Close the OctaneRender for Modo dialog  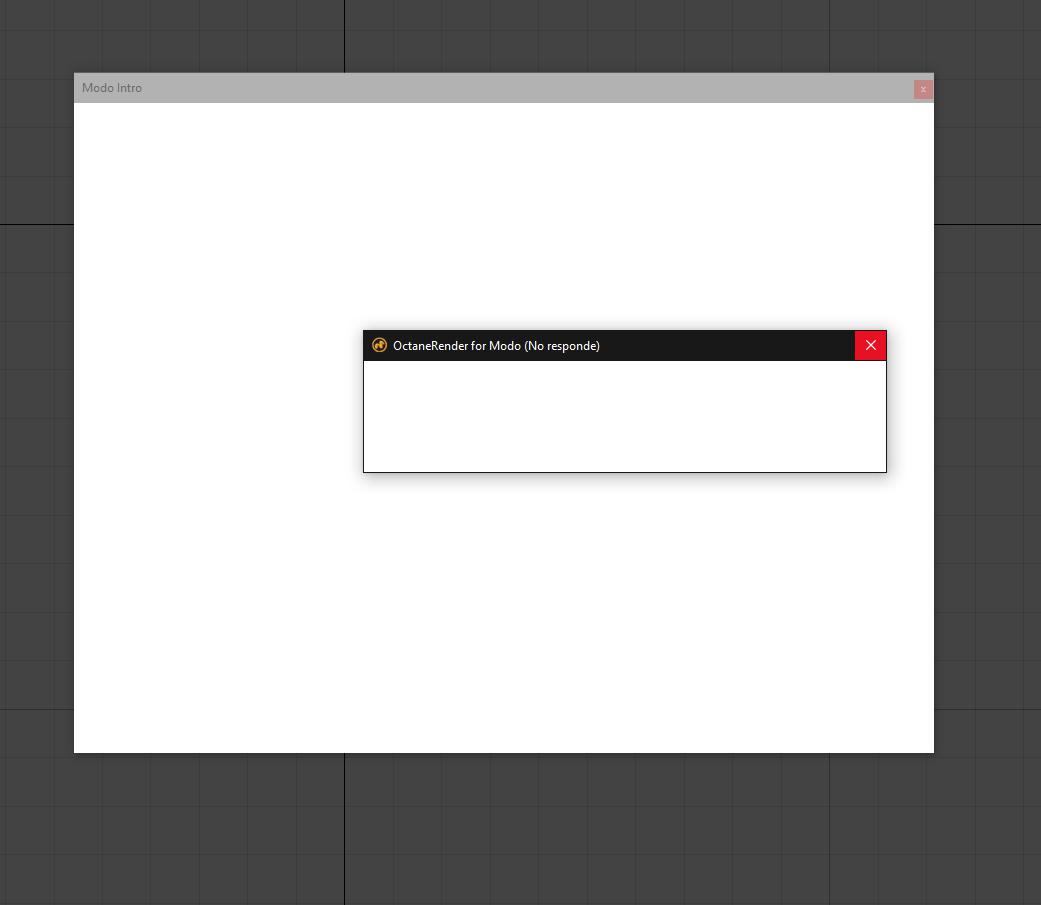[x=870, y=345]
